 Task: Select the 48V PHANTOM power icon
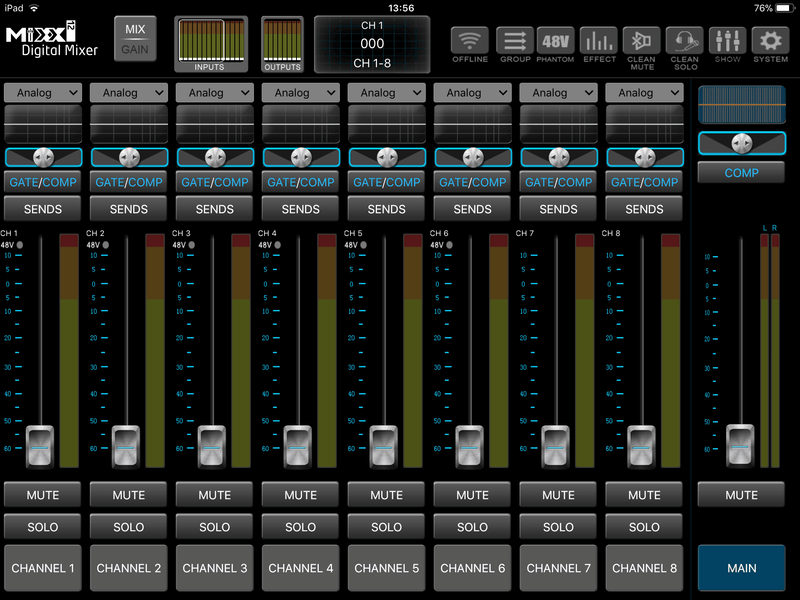tap(556, 42)
